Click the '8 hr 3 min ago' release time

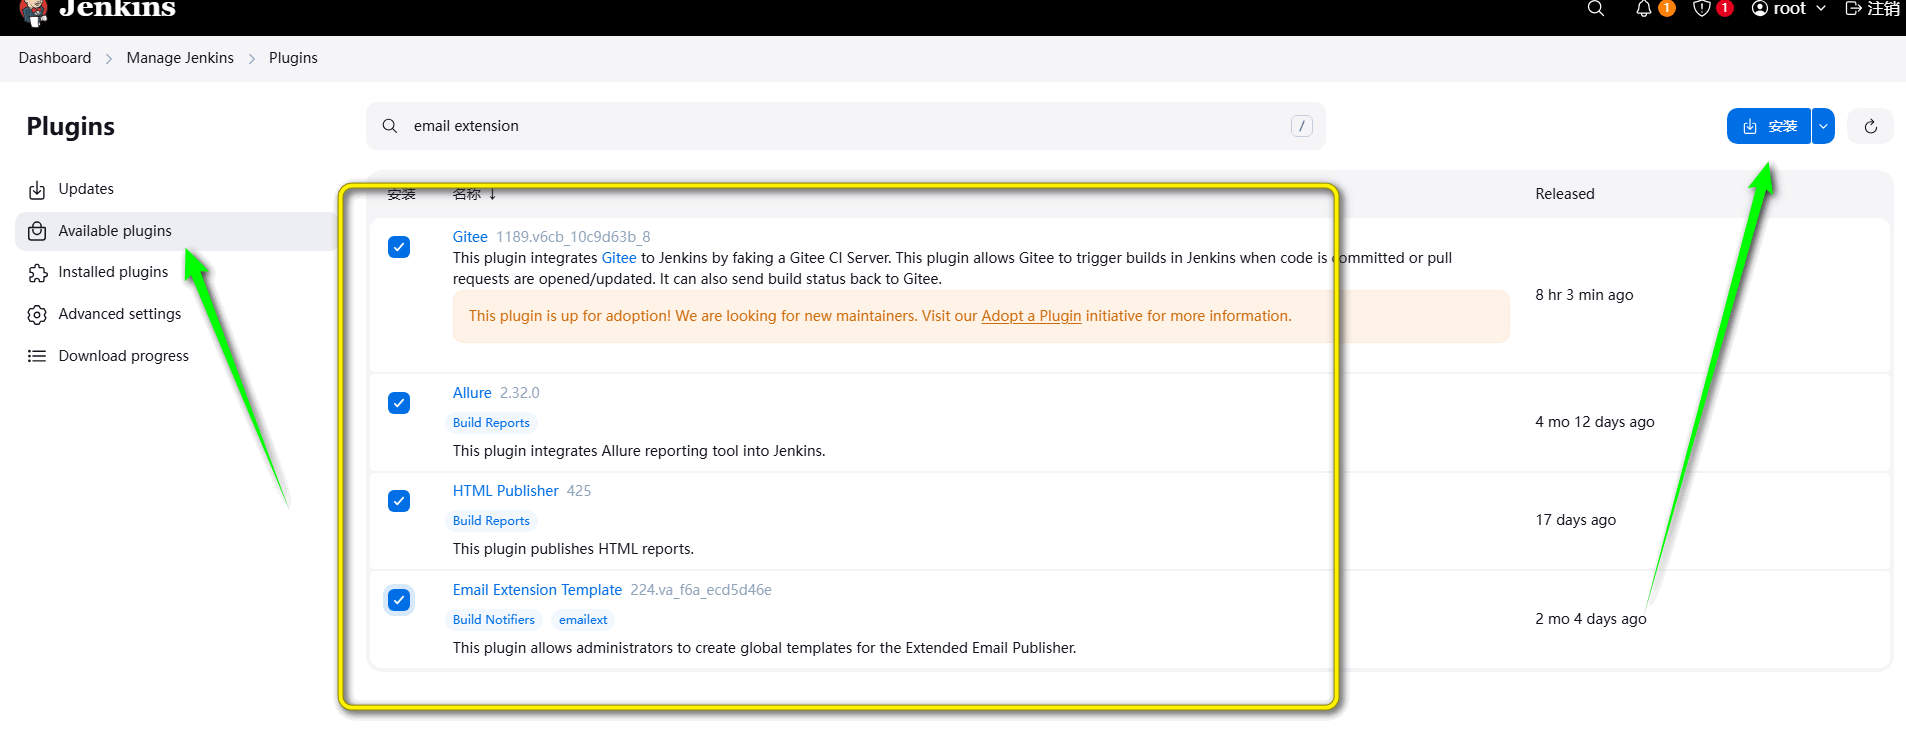pyautogui.click(x=1584, y=295)
